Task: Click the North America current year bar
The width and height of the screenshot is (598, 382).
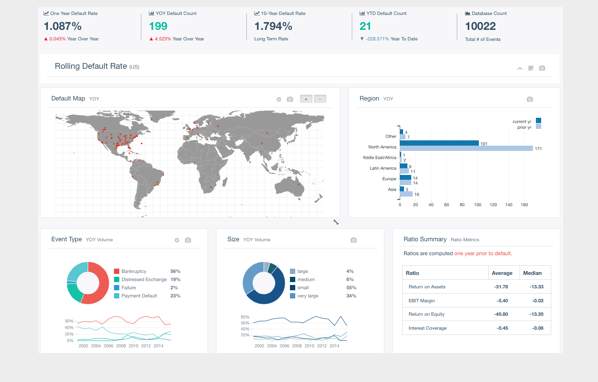Action: 439,143
